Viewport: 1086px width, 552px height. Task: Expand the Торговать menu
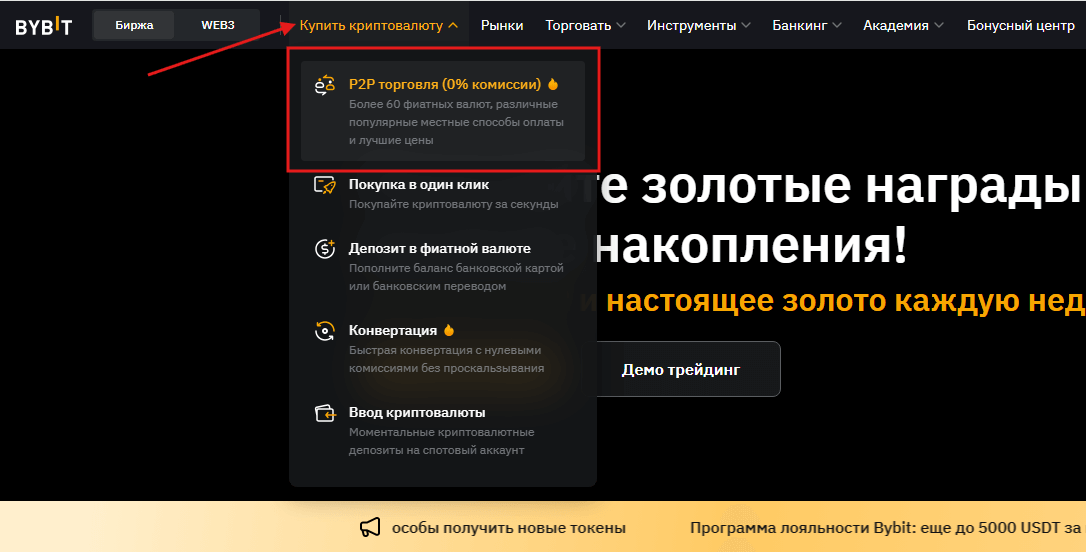[585, 25]
